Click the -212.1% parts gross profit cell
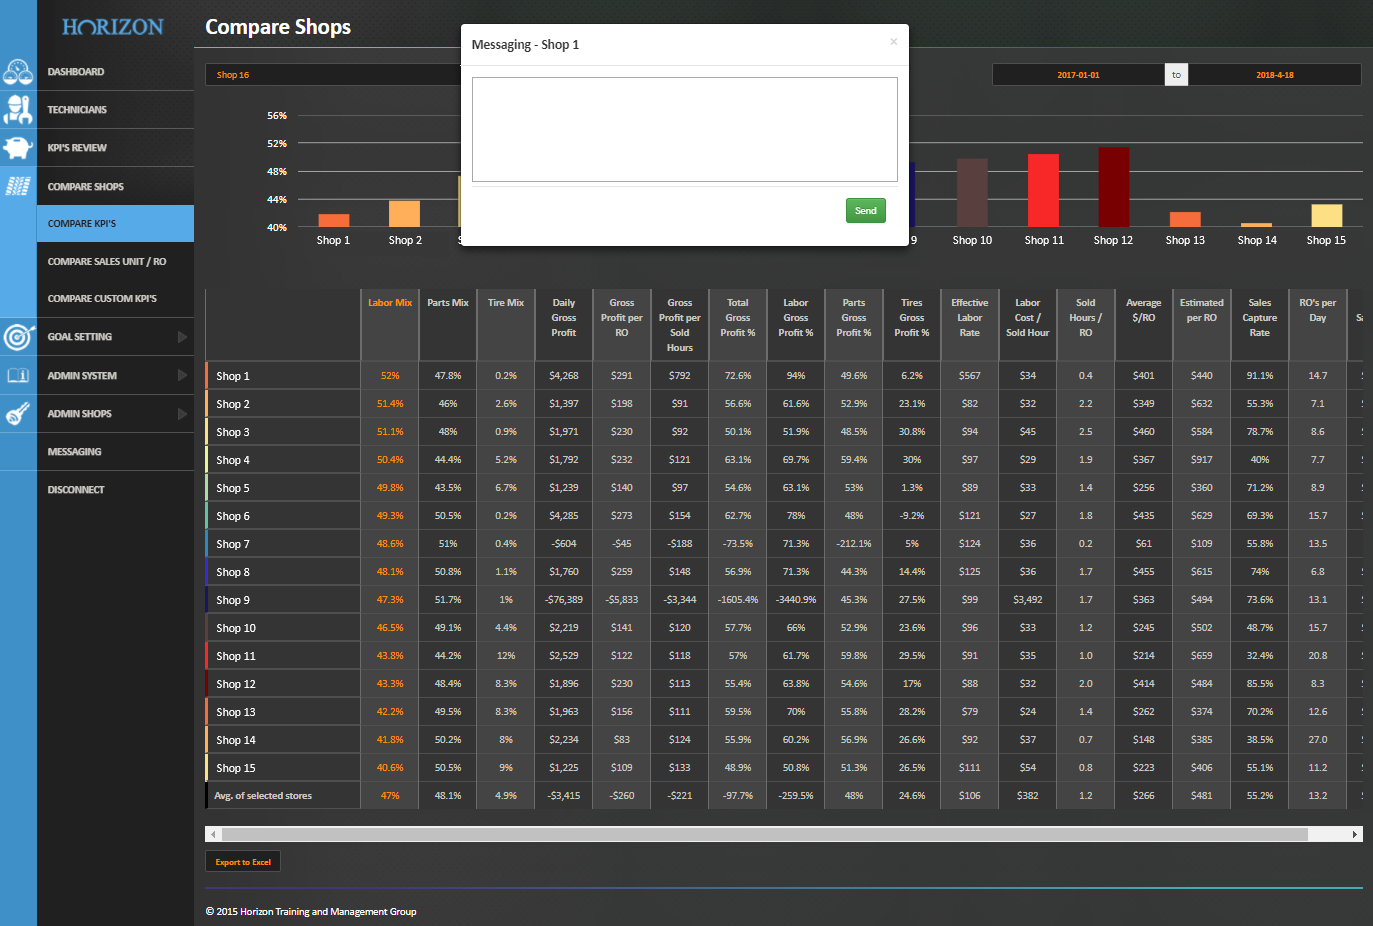Image resolution: width=1373 pixels, height=926 pixels. pos(854,544)
